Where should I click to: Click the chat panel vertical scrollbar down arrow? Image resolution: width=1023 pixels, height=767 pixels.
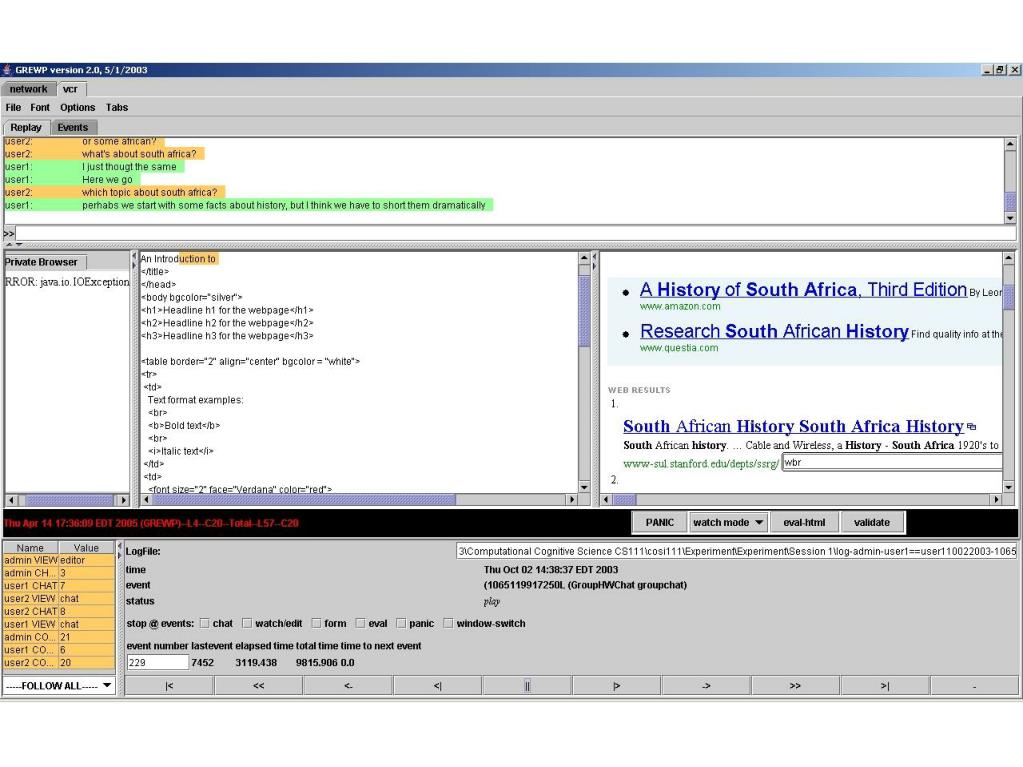pyautogui.click(x=1009, y=218)
